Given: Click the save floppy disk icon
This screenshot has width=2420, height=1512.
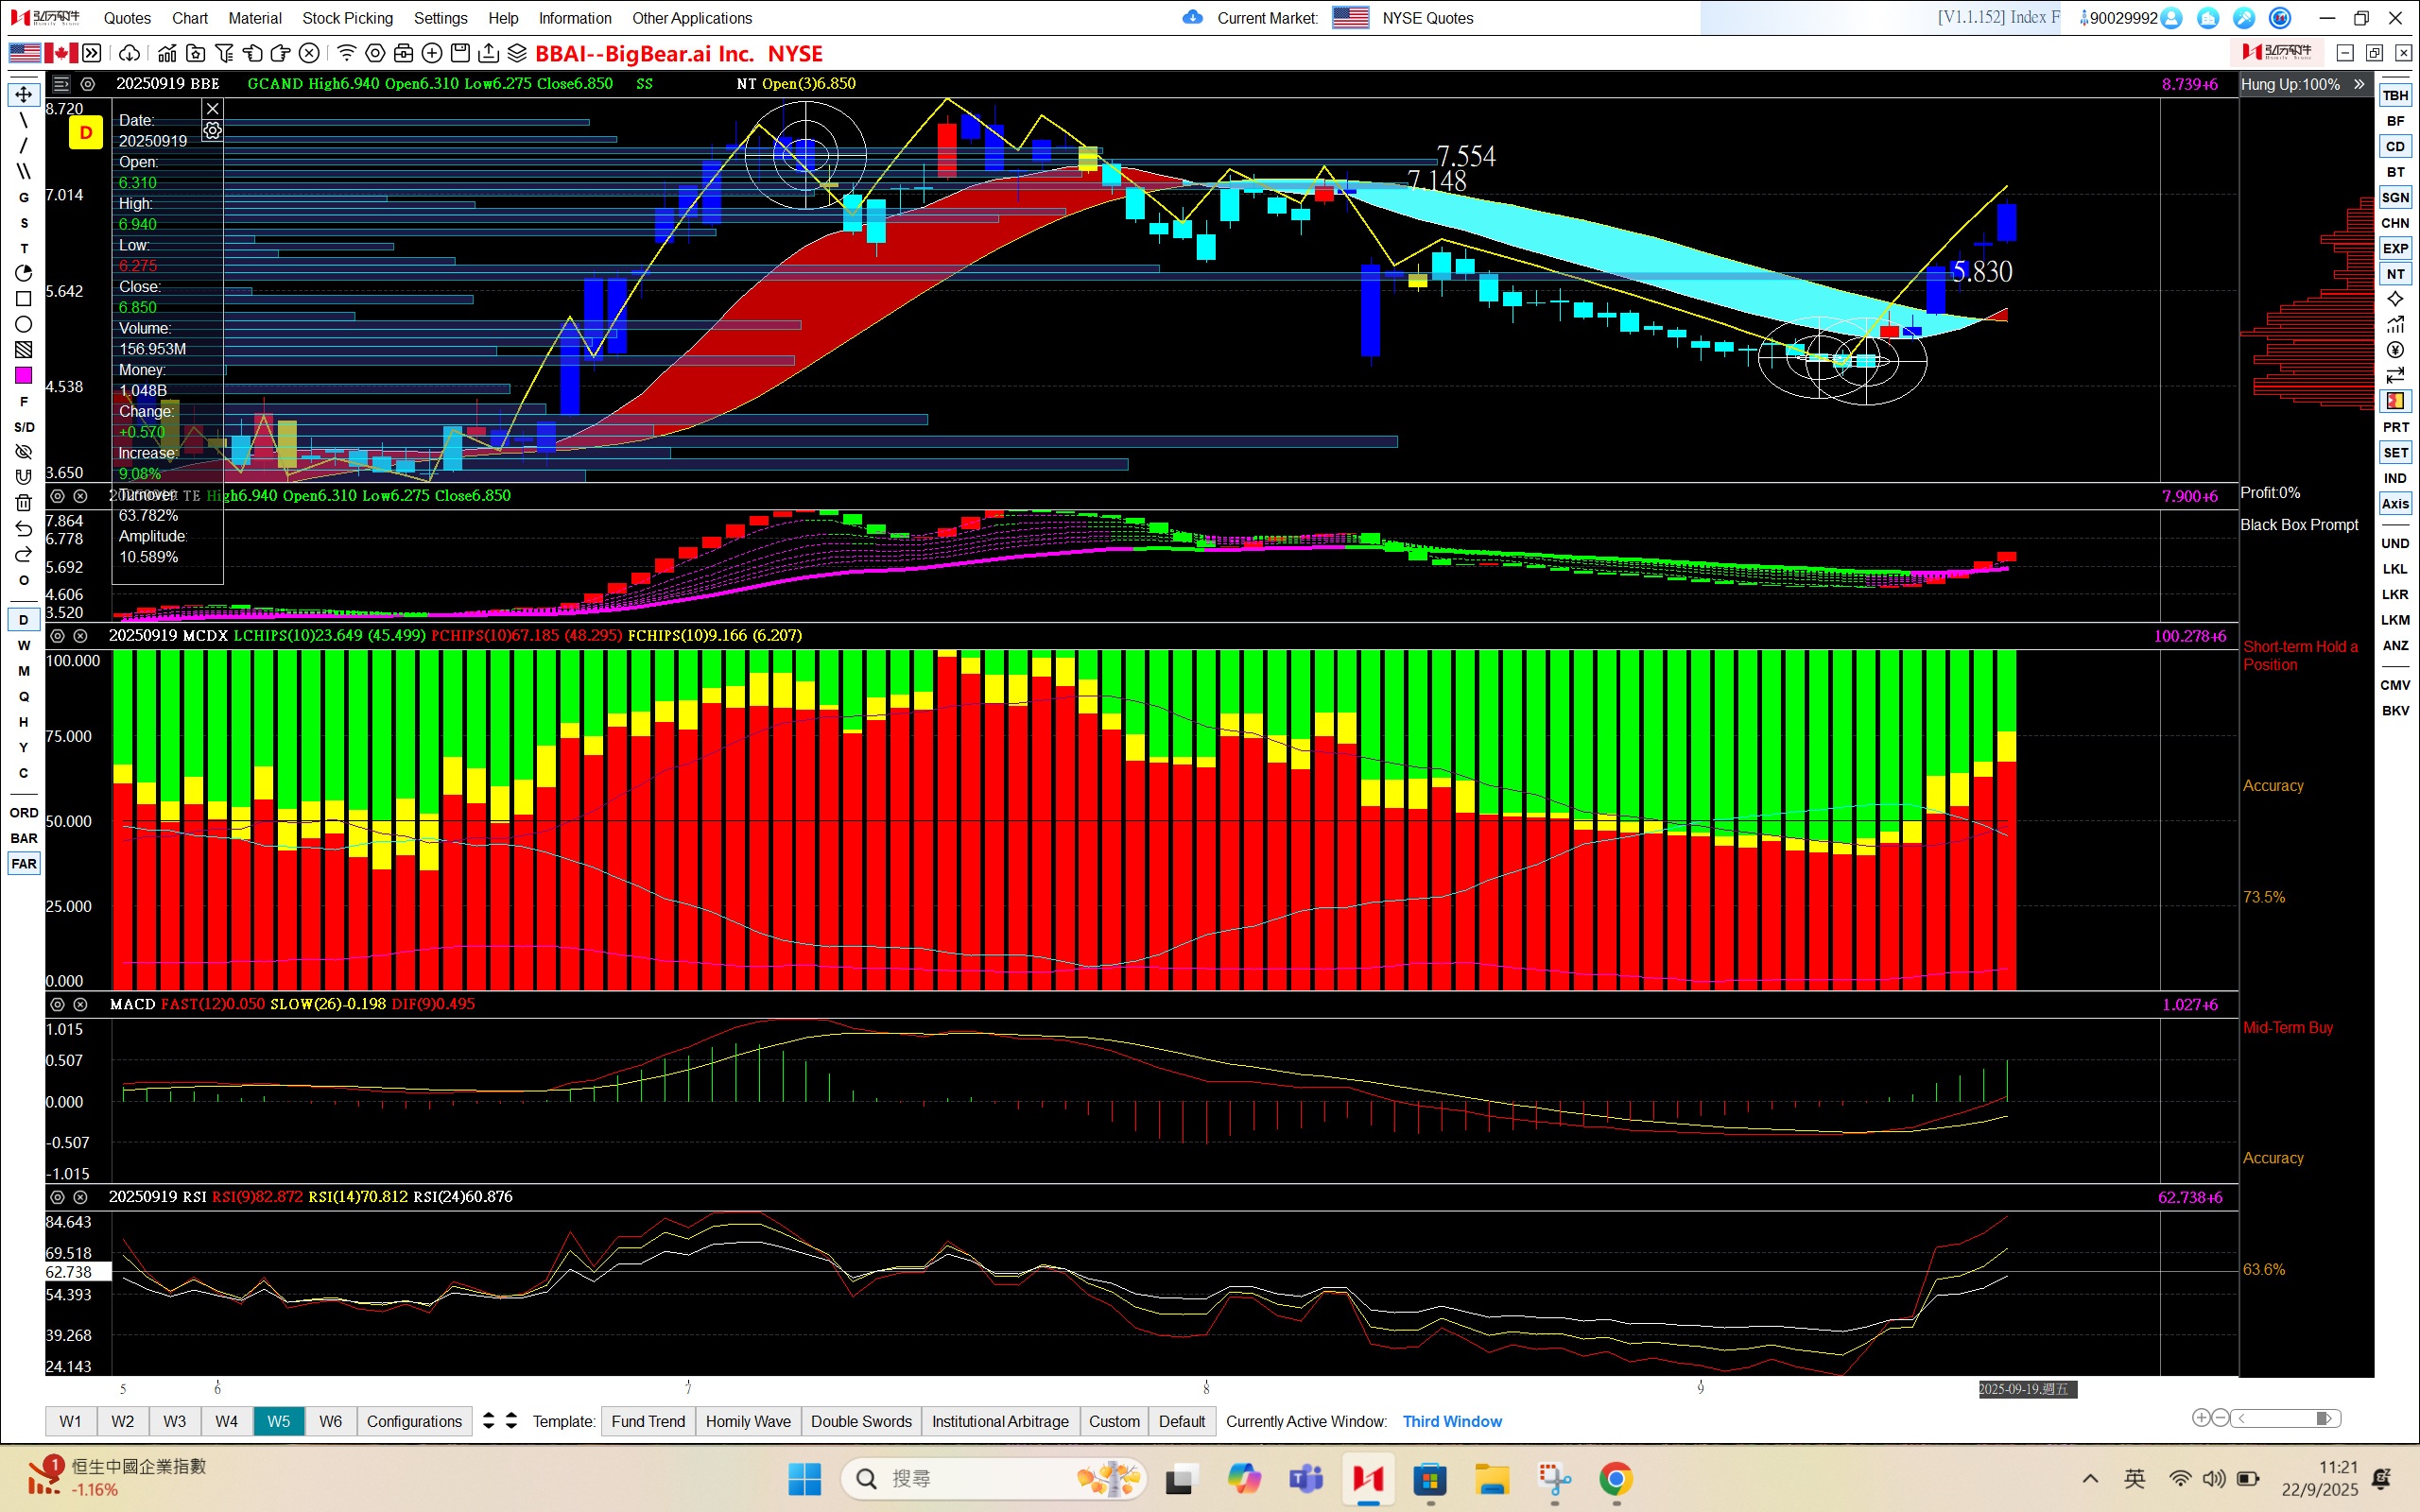Looking at the screenshot, I should (460, 53).
